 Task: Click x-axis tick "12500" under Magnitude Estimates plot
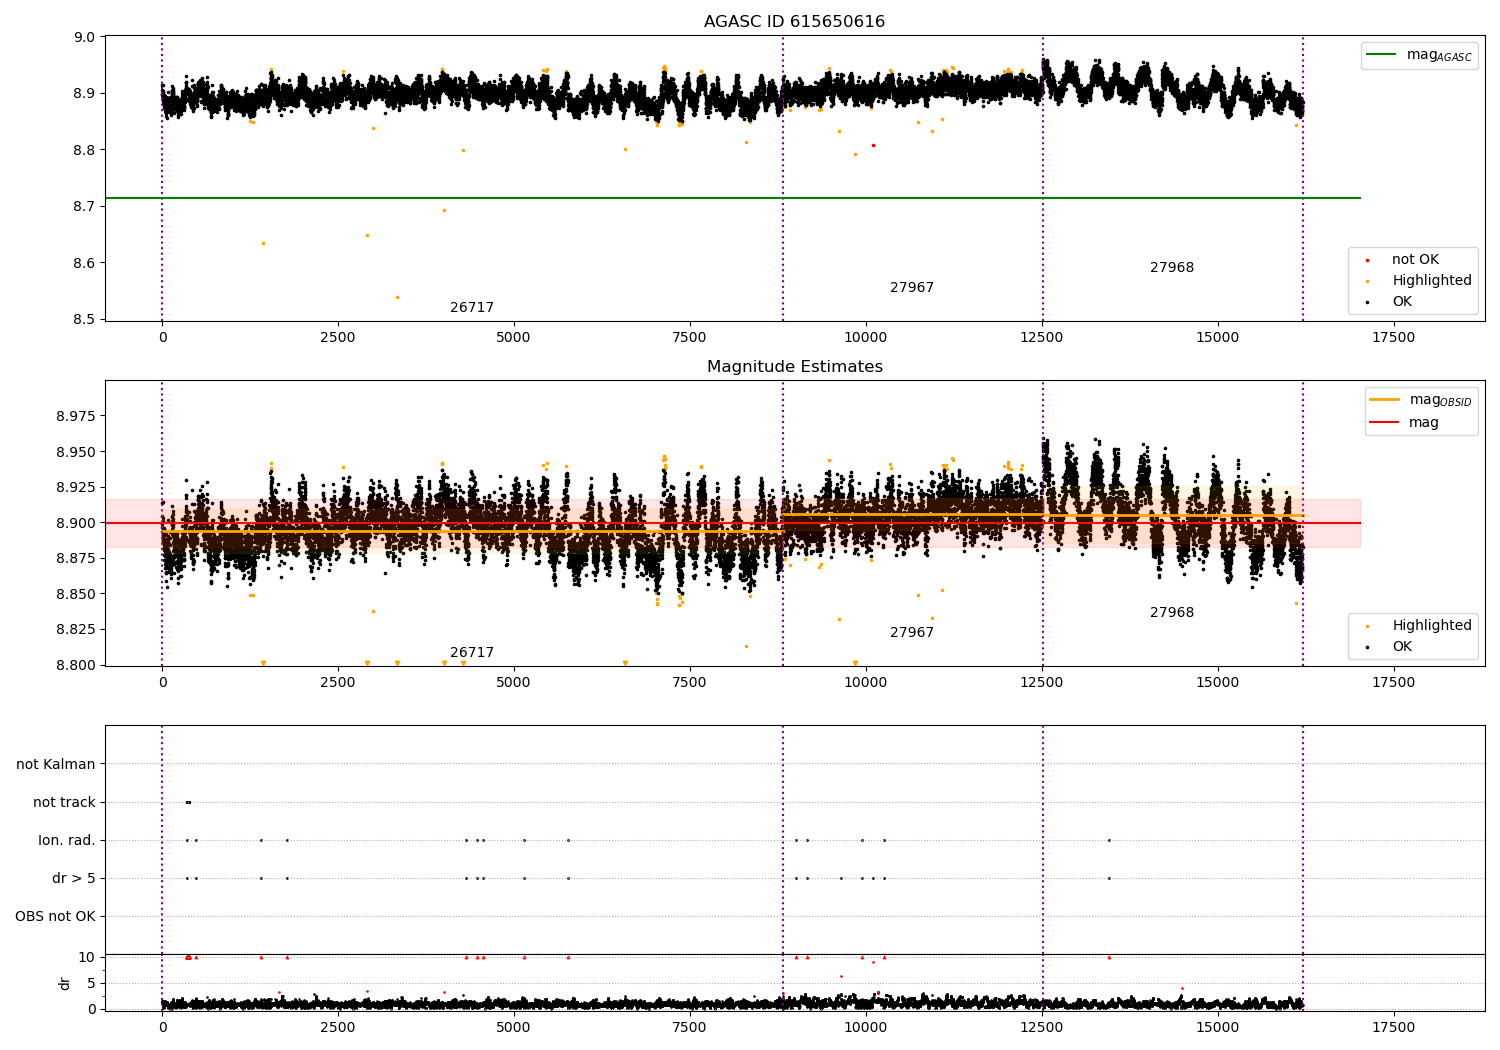[x=1042, y=683]
